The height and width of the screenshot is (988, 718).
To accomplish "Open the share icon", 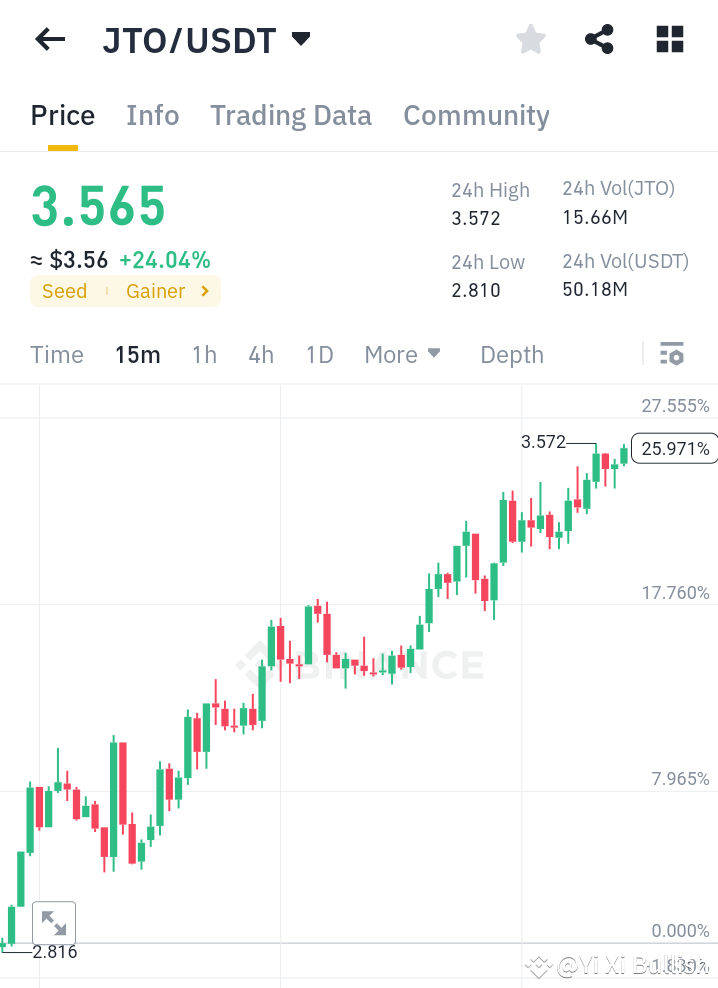I will pos(599,39).
